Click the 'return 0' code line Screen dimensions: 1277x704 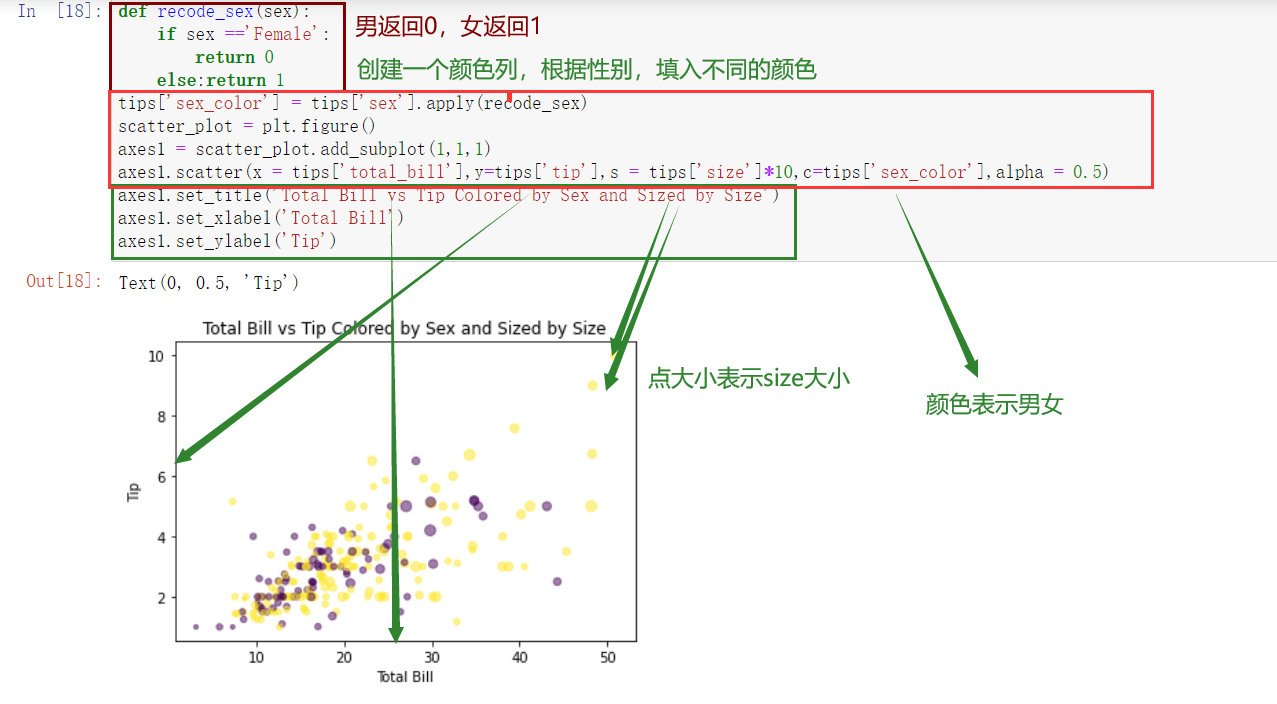(x=234, y=57)
